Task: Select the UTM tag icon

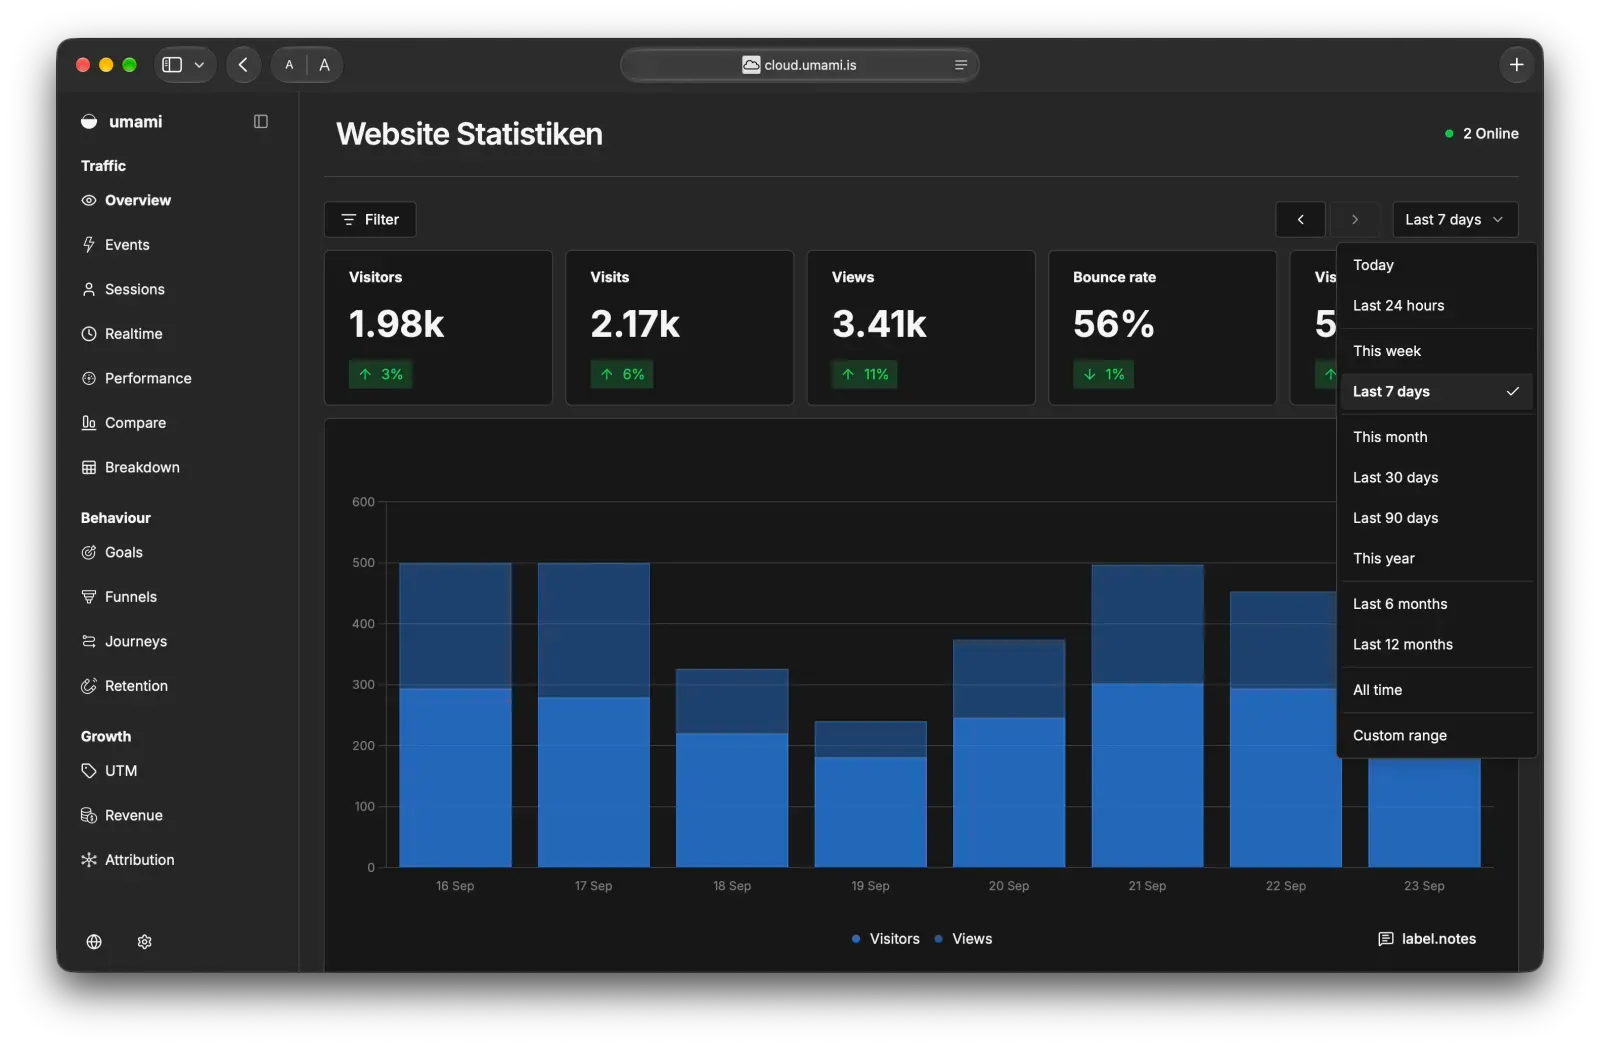Action: pyautogui.click(x=89, y=771)
